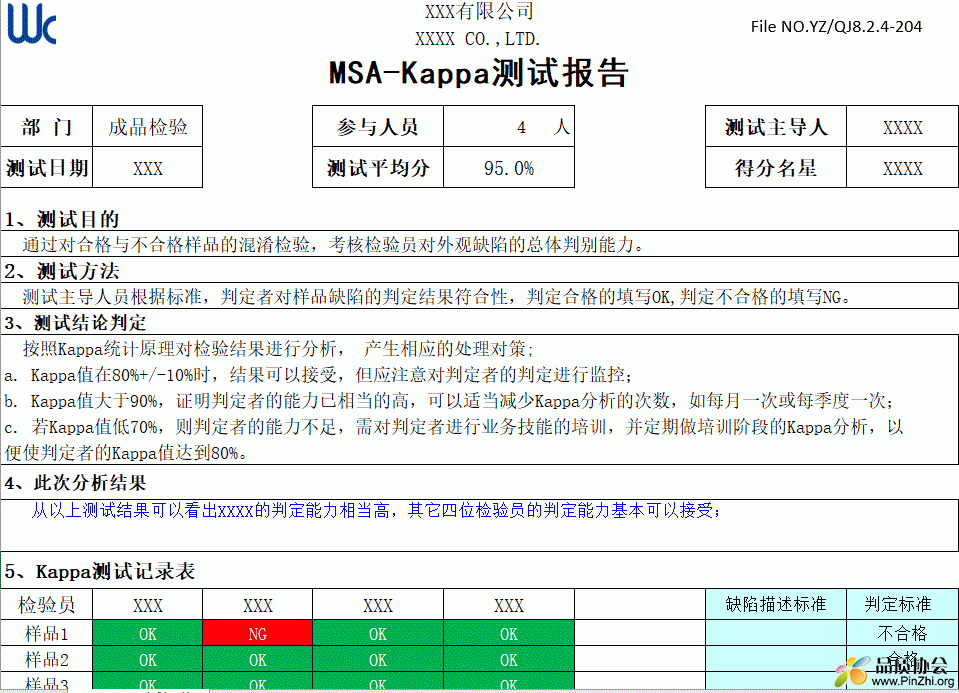959x693 pixels.
Task: Click the '1、测试目的' section heading
Action: [62, 219]
